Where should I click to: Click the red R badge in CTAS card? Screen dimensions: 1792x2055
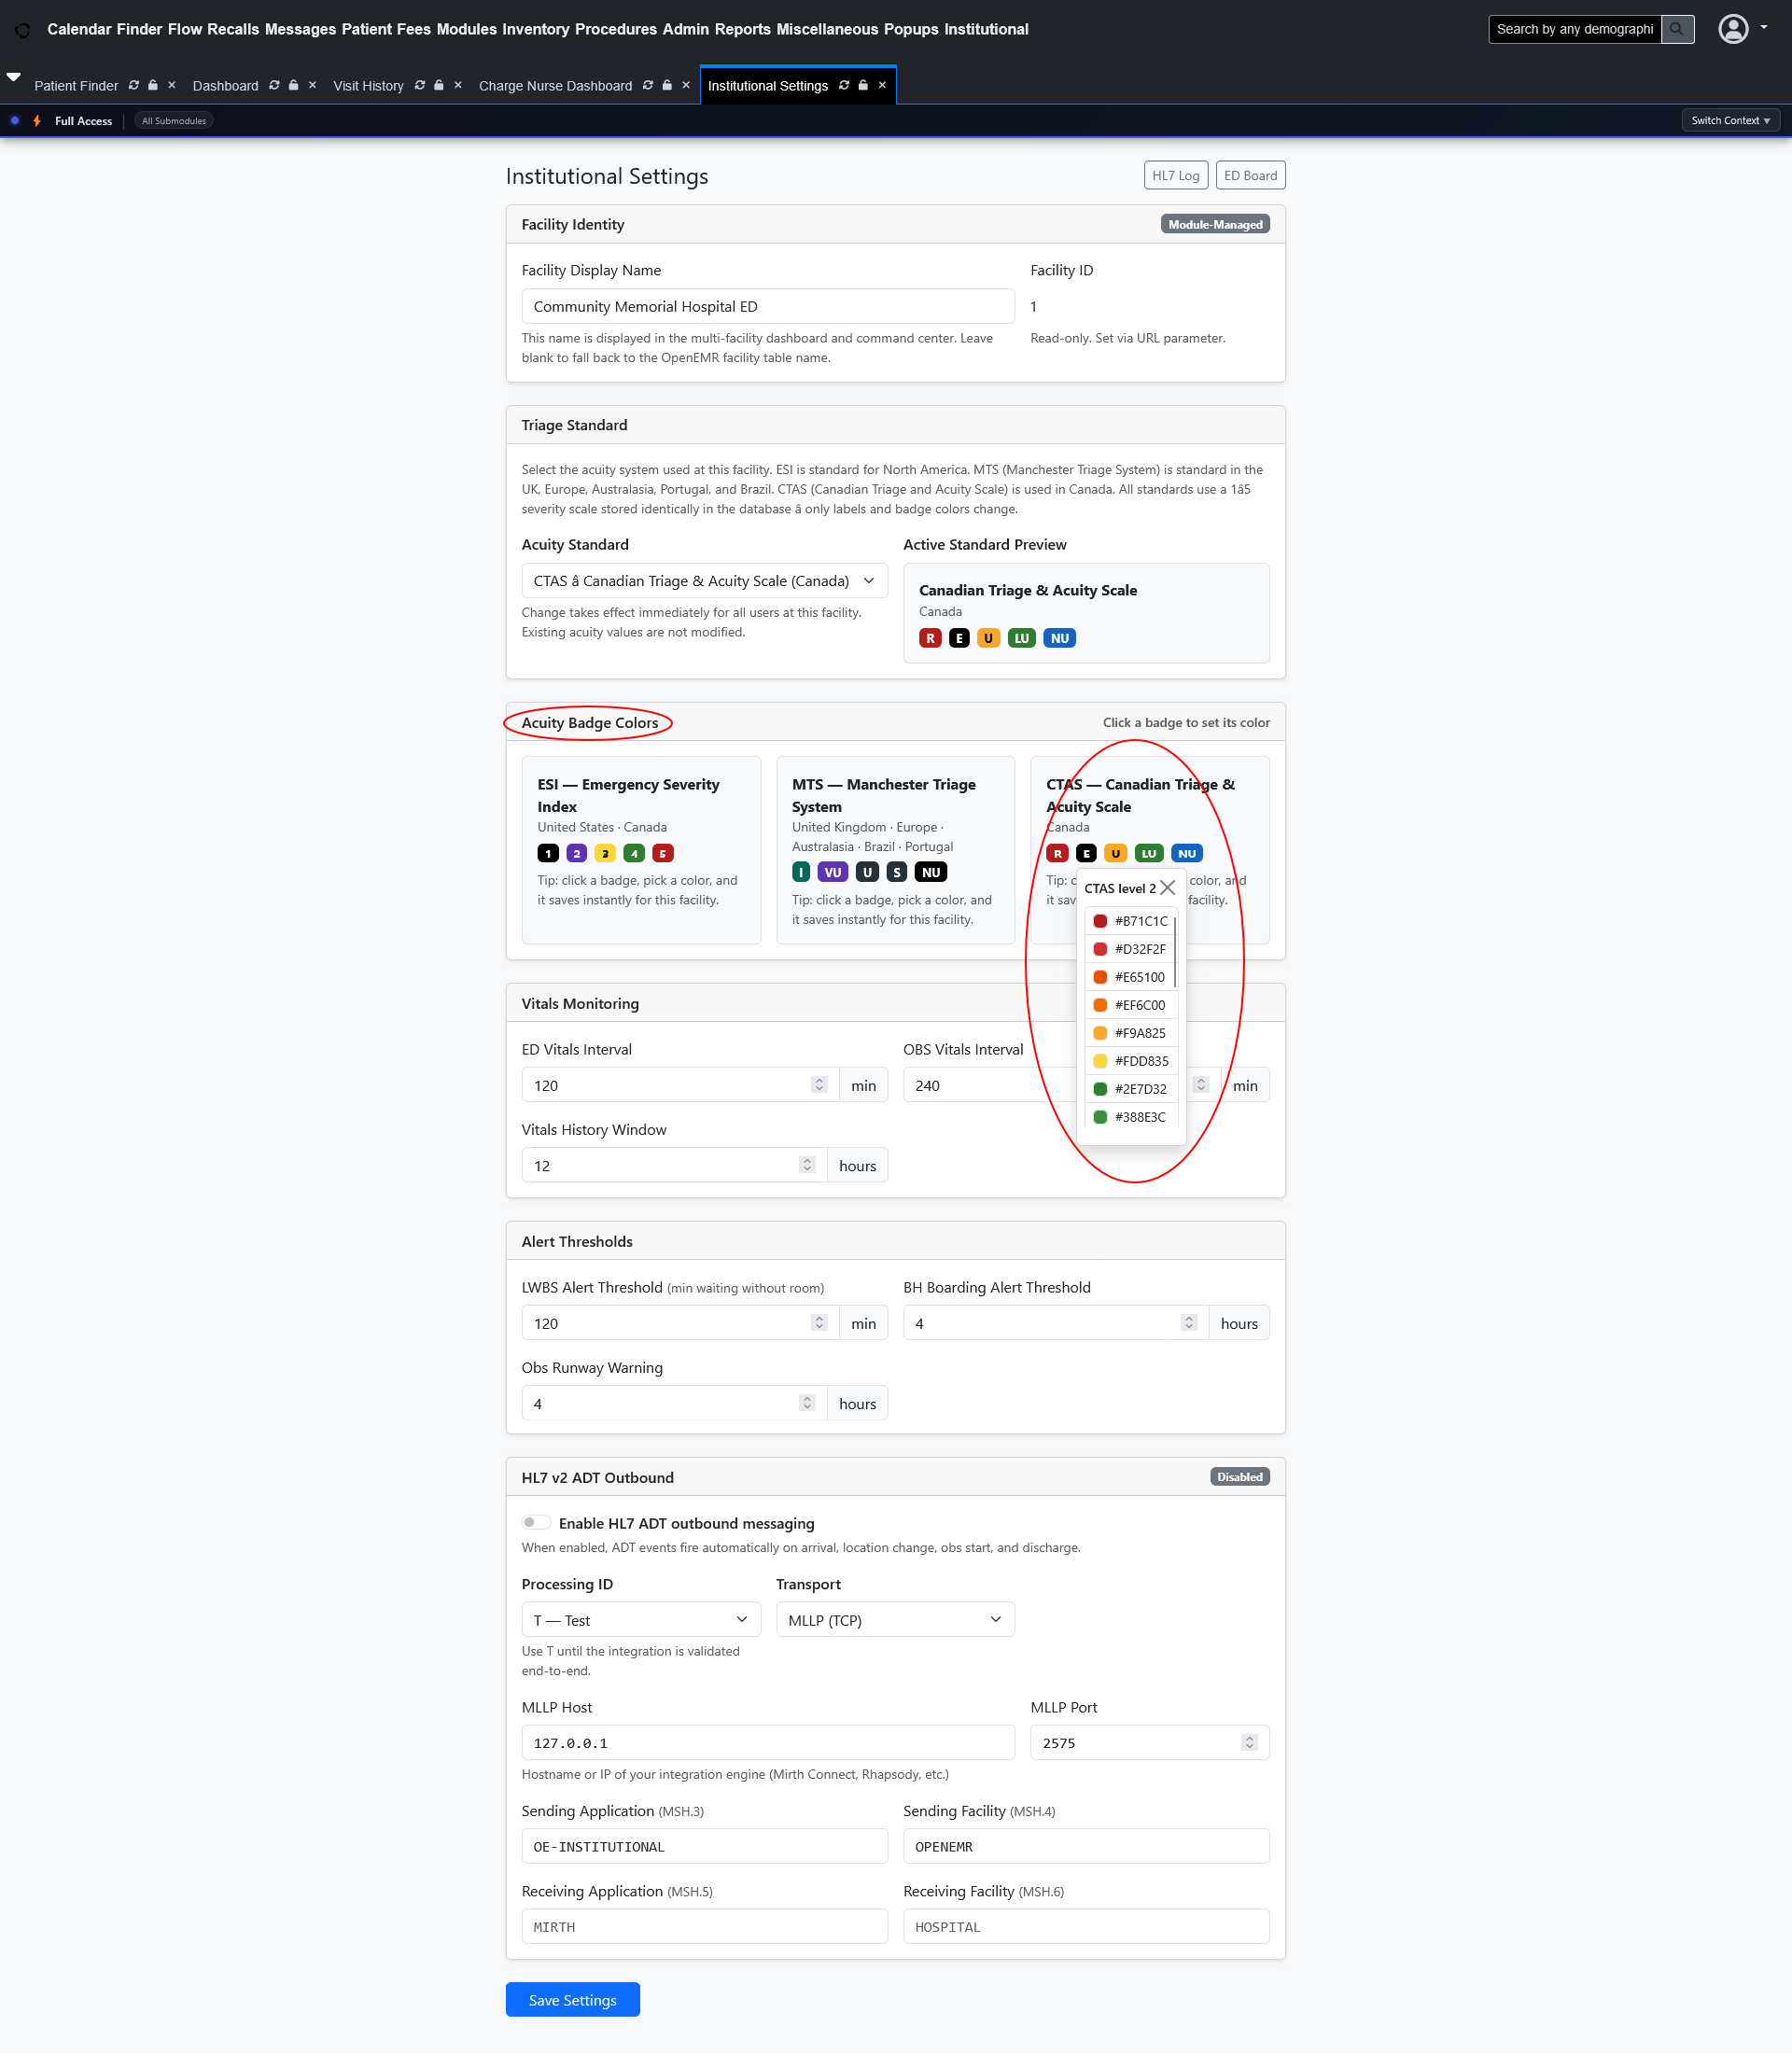[1057, 853]
